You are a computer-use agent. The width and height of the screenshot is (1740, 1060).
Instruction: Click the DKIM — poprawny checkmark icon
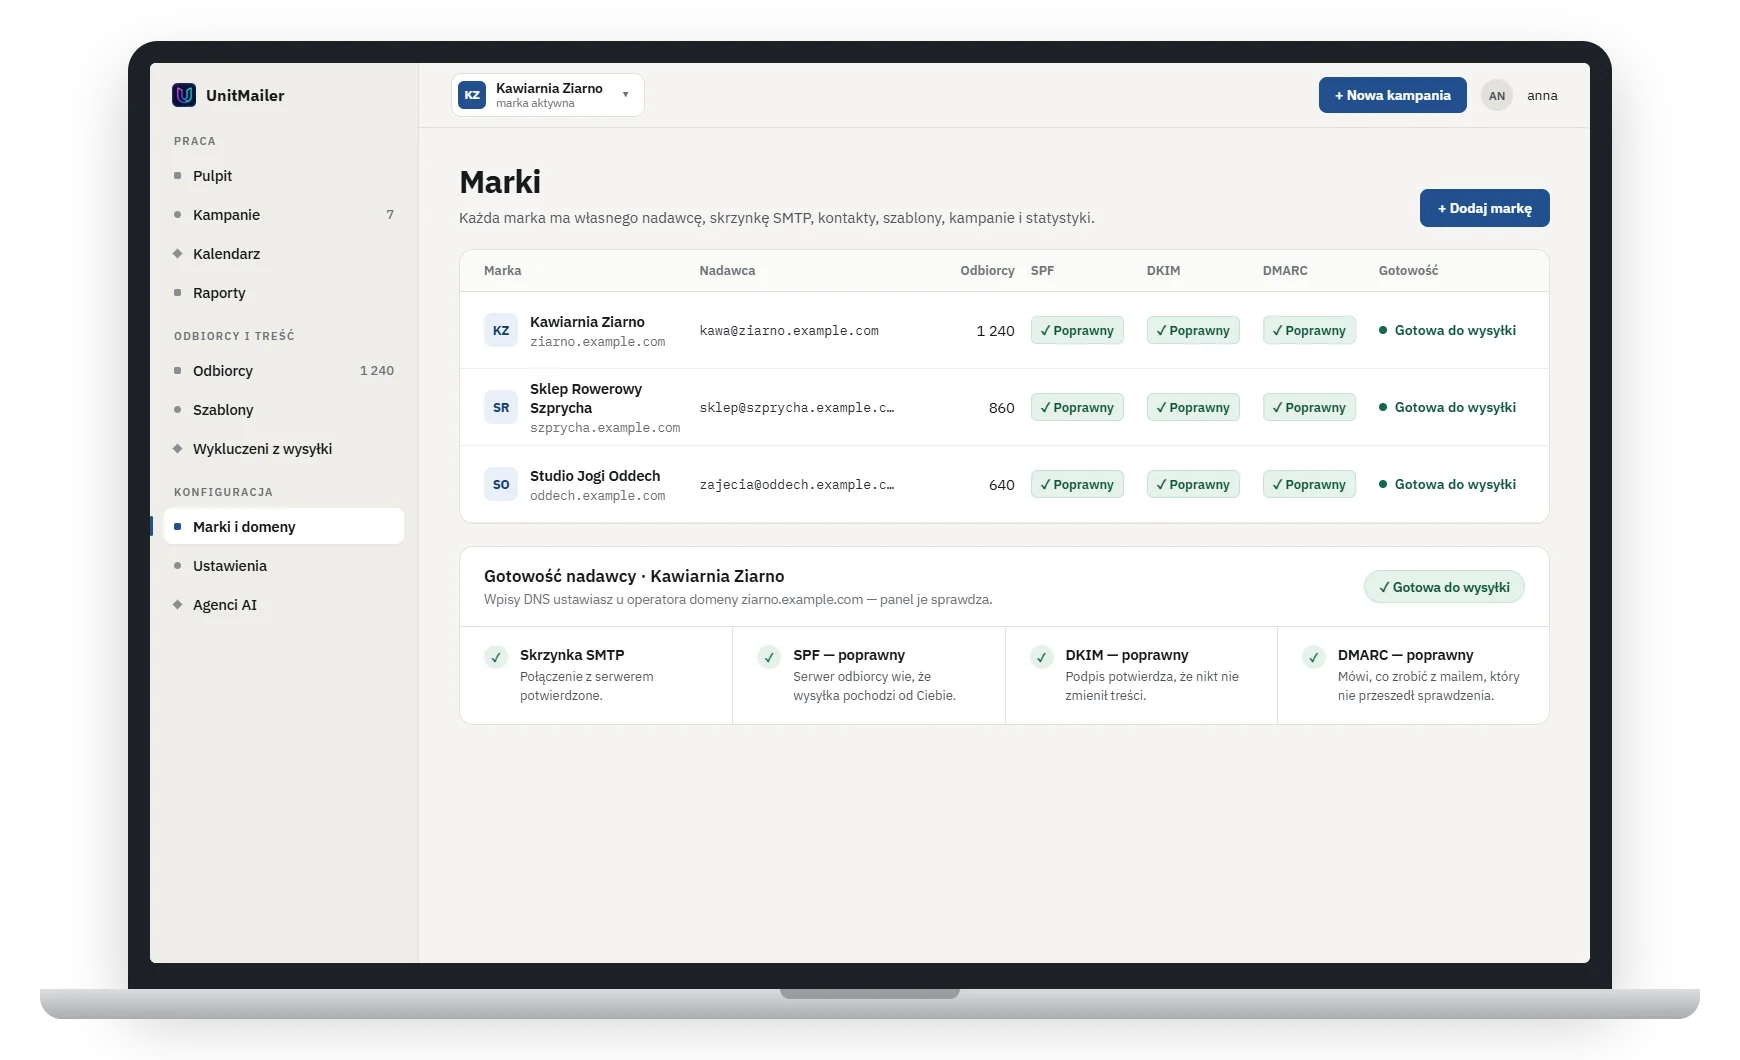[1041, 657]
